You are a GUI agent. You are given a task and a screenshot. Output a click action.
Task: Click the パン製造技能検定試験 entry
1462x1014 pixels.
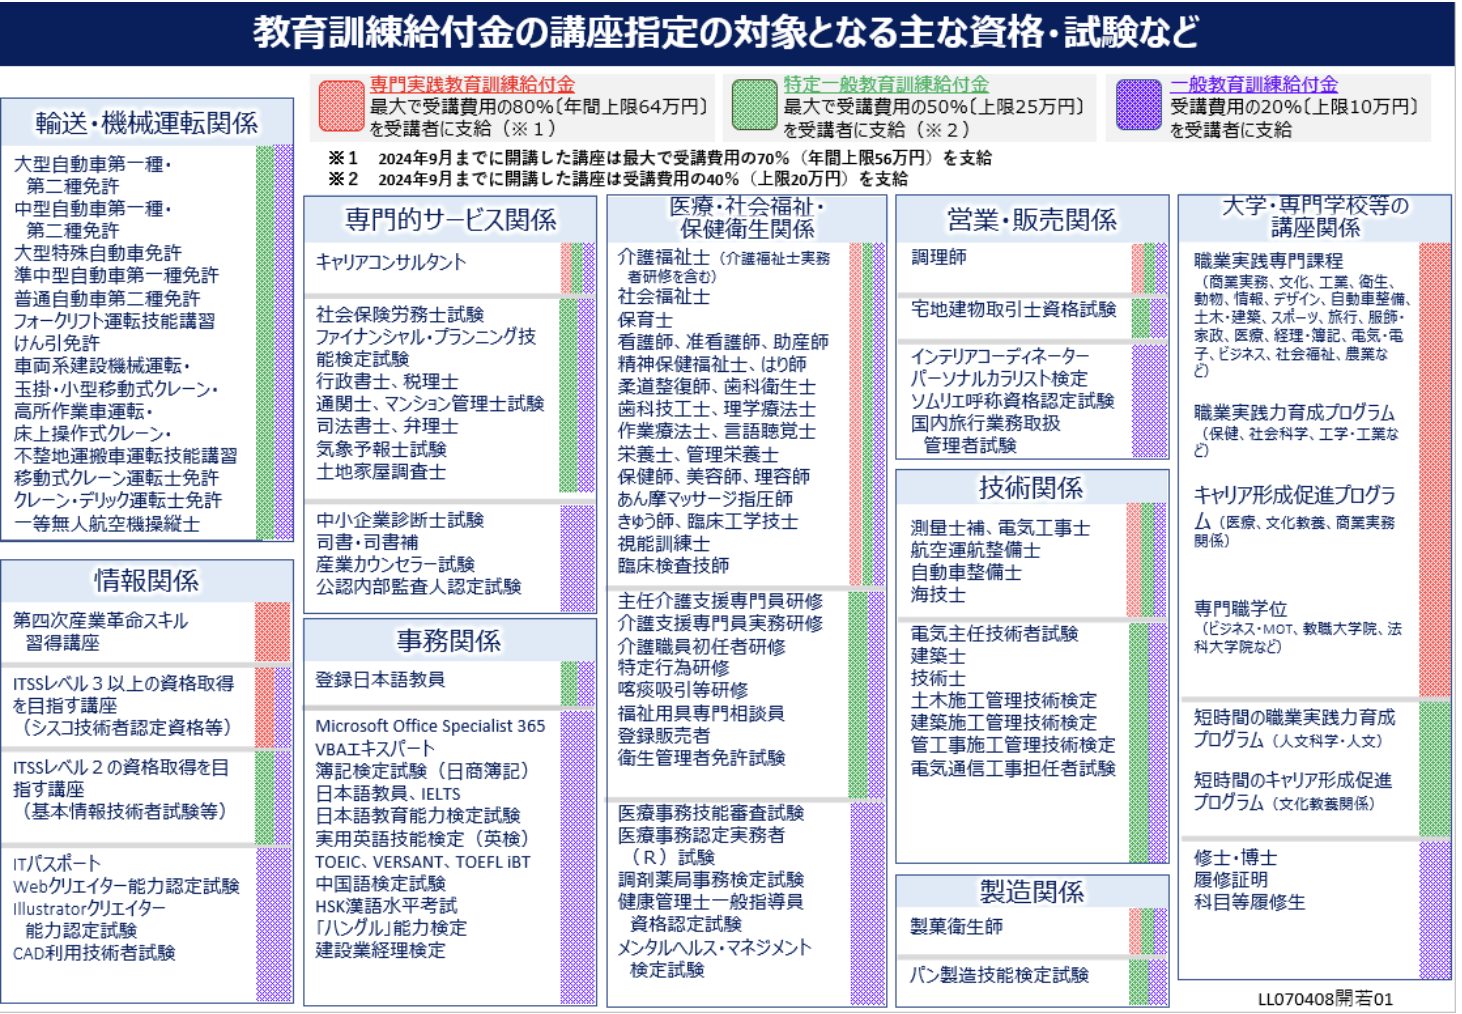coord(999,975)
